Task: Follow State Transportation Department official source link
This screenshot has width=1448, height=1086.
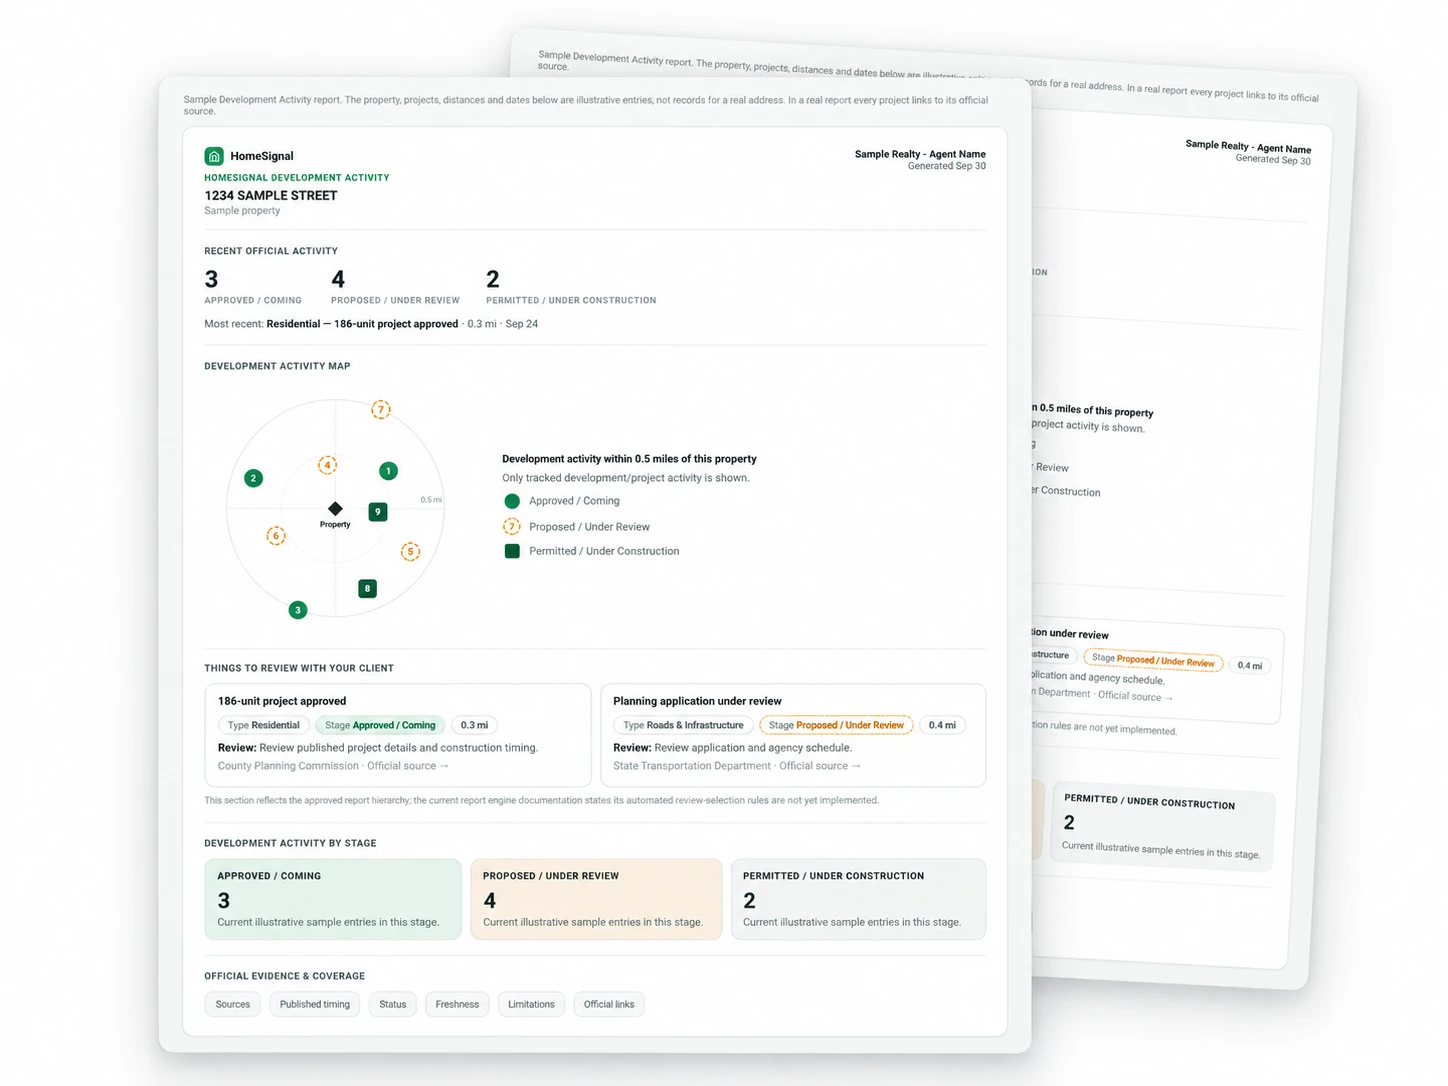Action: point(820,766)
